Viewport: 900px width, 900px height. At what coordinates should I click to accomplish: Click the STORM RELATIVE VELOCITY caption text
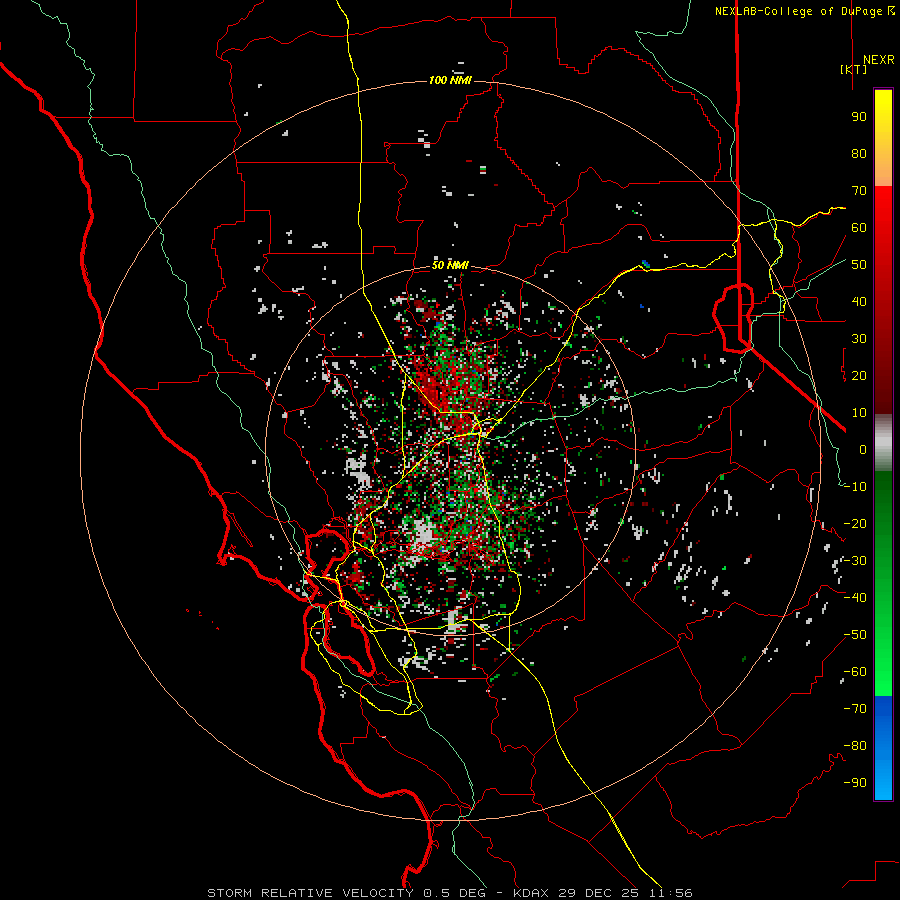click(x=310, y=893)
